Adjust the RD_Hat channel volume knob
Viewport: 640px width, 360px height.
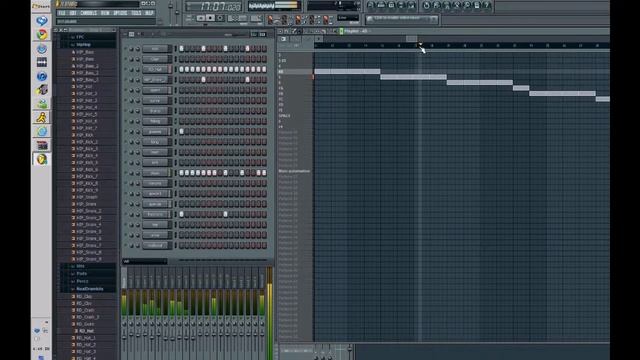coord(138,70)
